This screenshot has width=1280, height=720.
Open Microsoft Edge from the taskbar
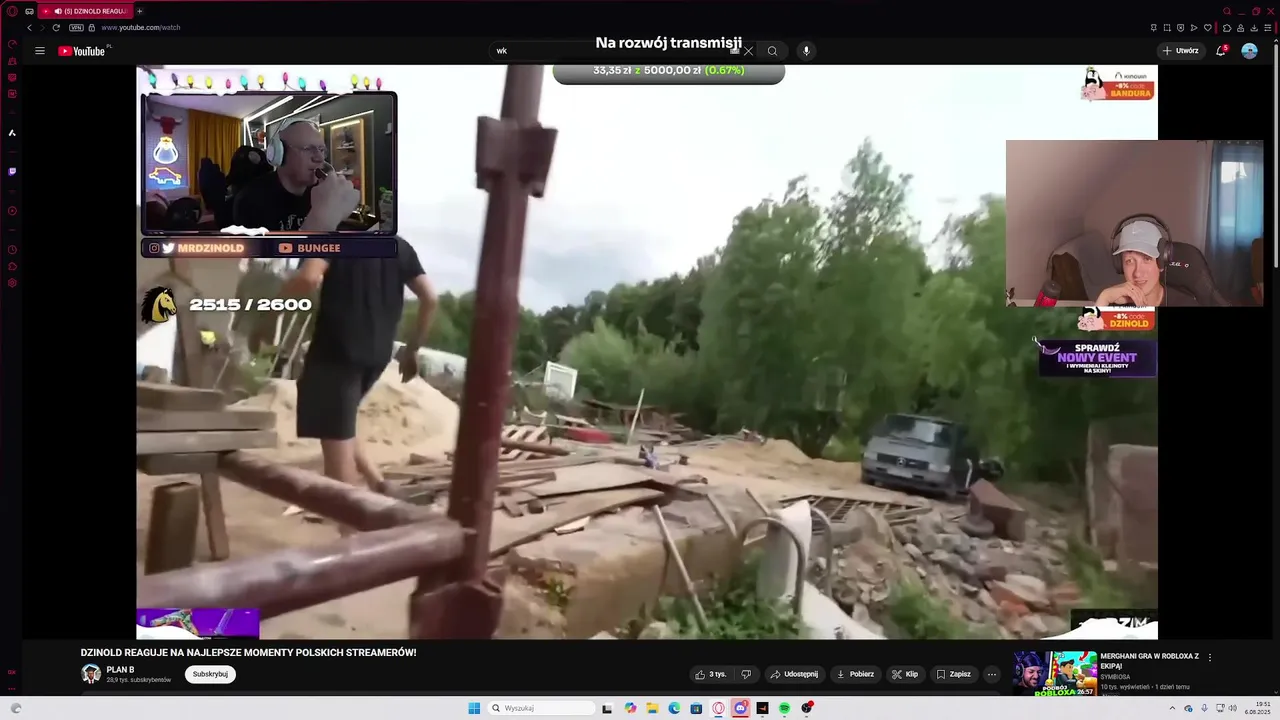(674, 708)
